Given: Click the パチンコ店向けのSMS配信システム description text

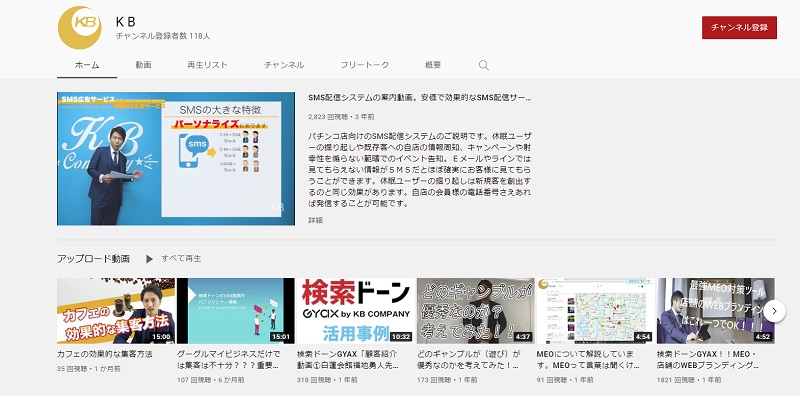Looking at the screenshot, I should coord(420,170).
